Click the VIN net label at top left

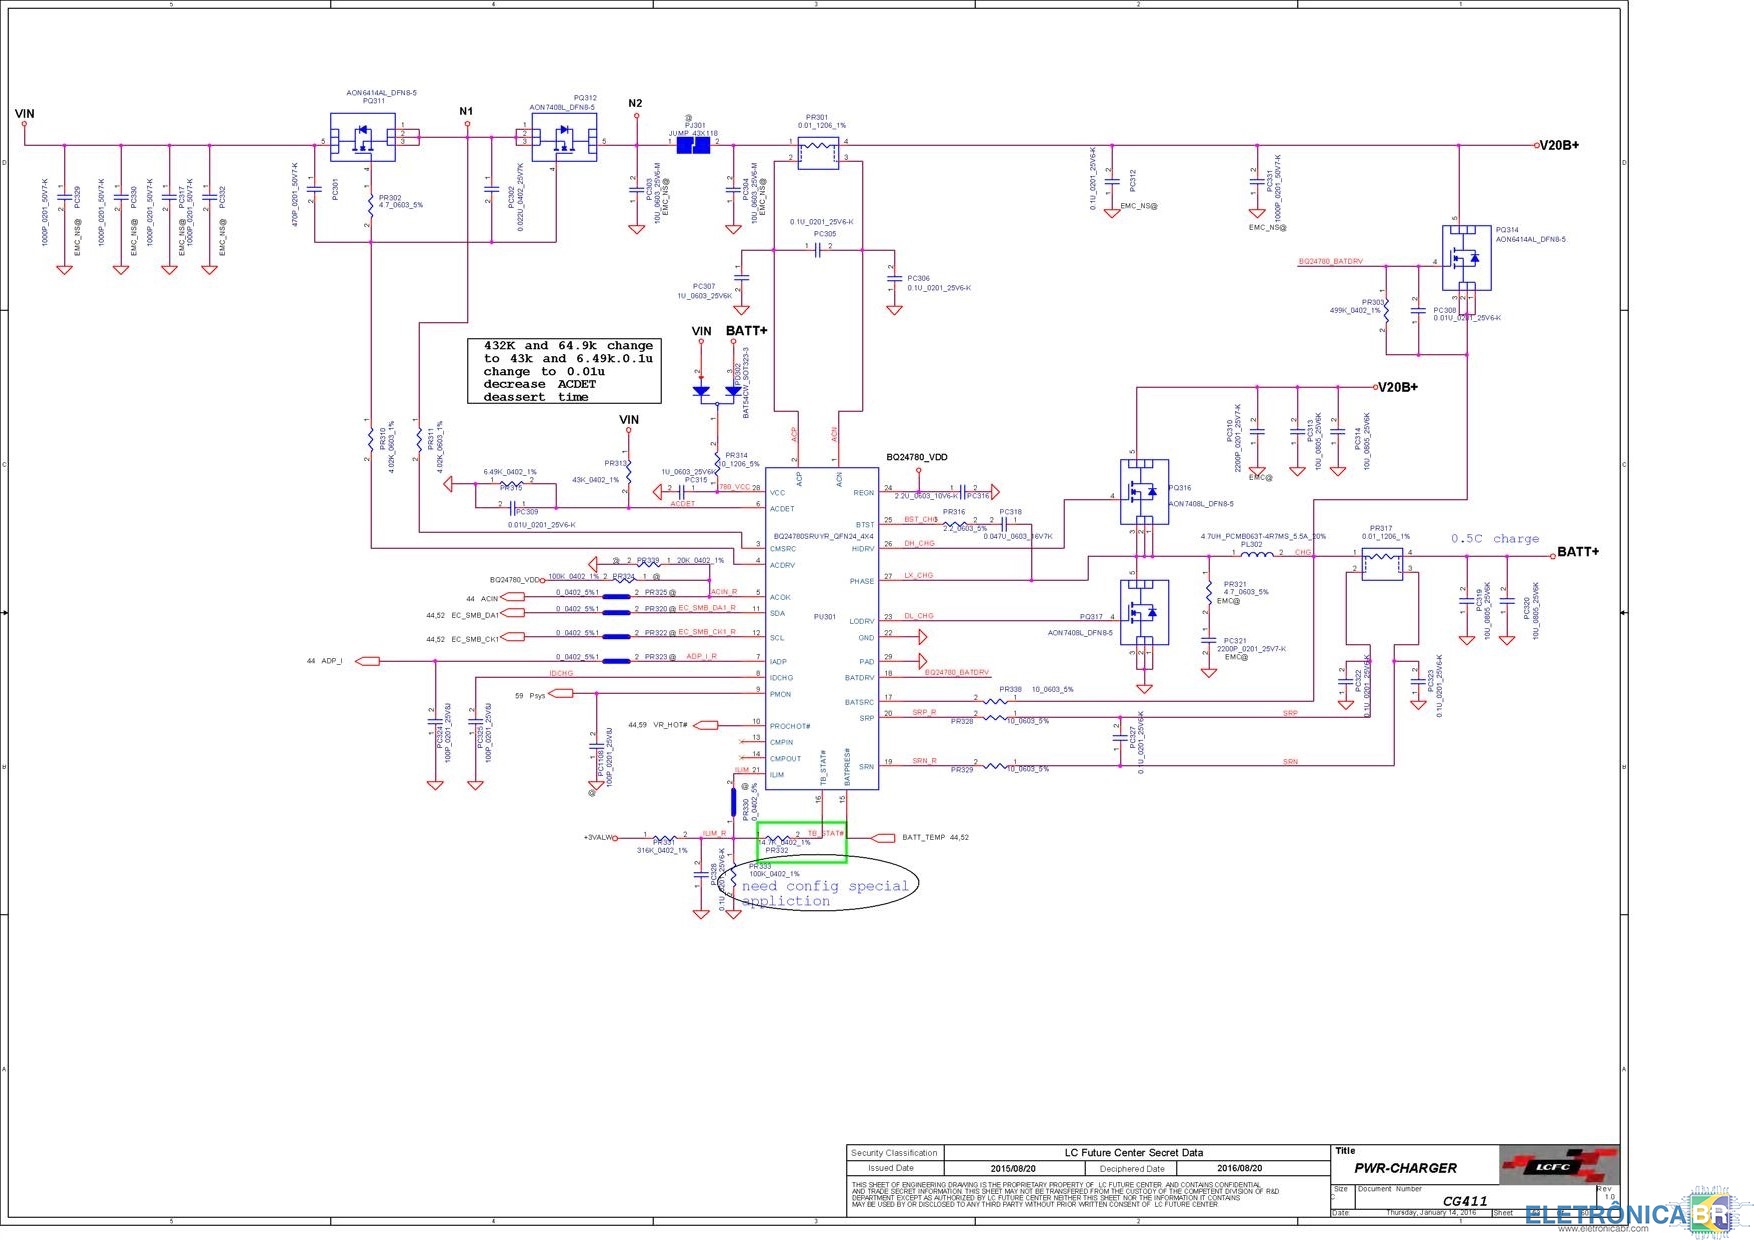[25, 114]
